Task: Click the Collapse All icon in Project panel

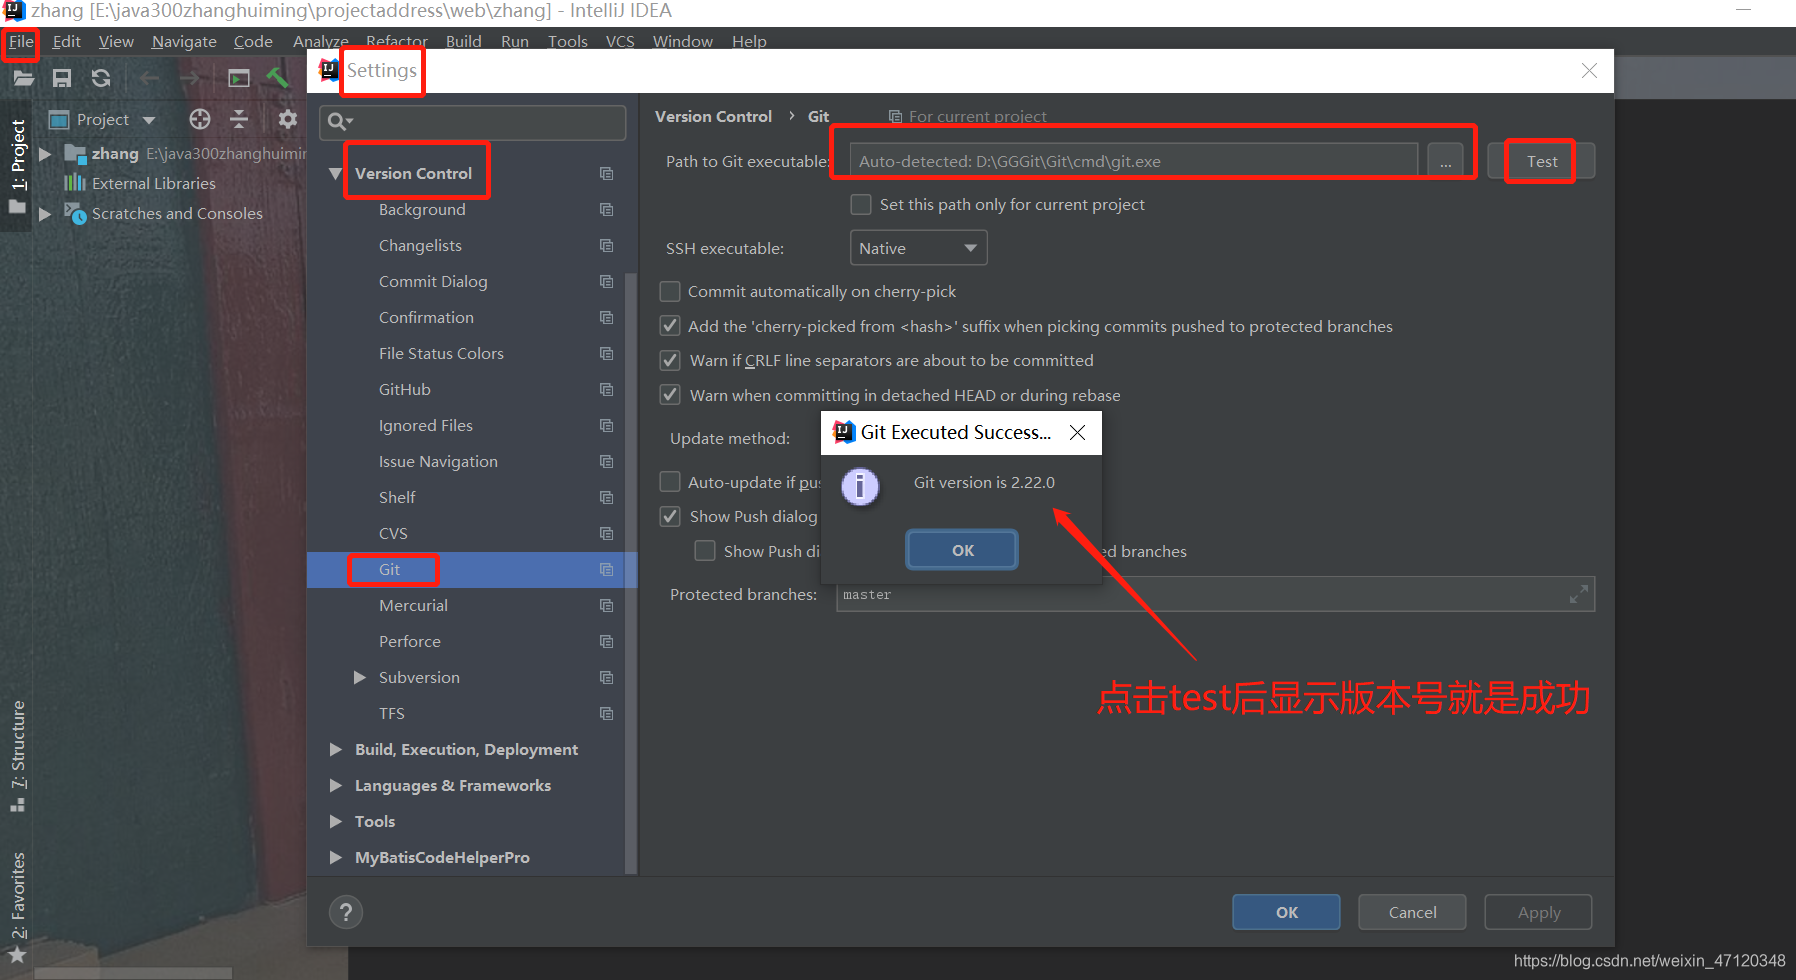Action: (x=239, y=119)
